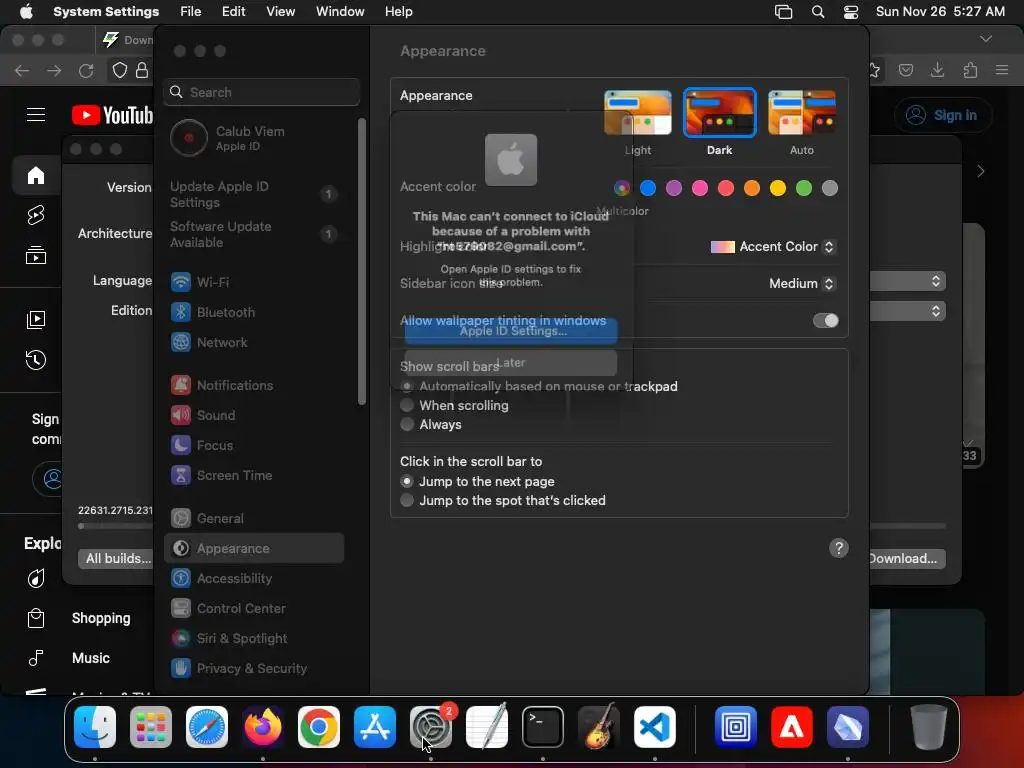1024x768 pixels.
Task: Open Control Center settings in sidebar
Action: click(254, 609)
